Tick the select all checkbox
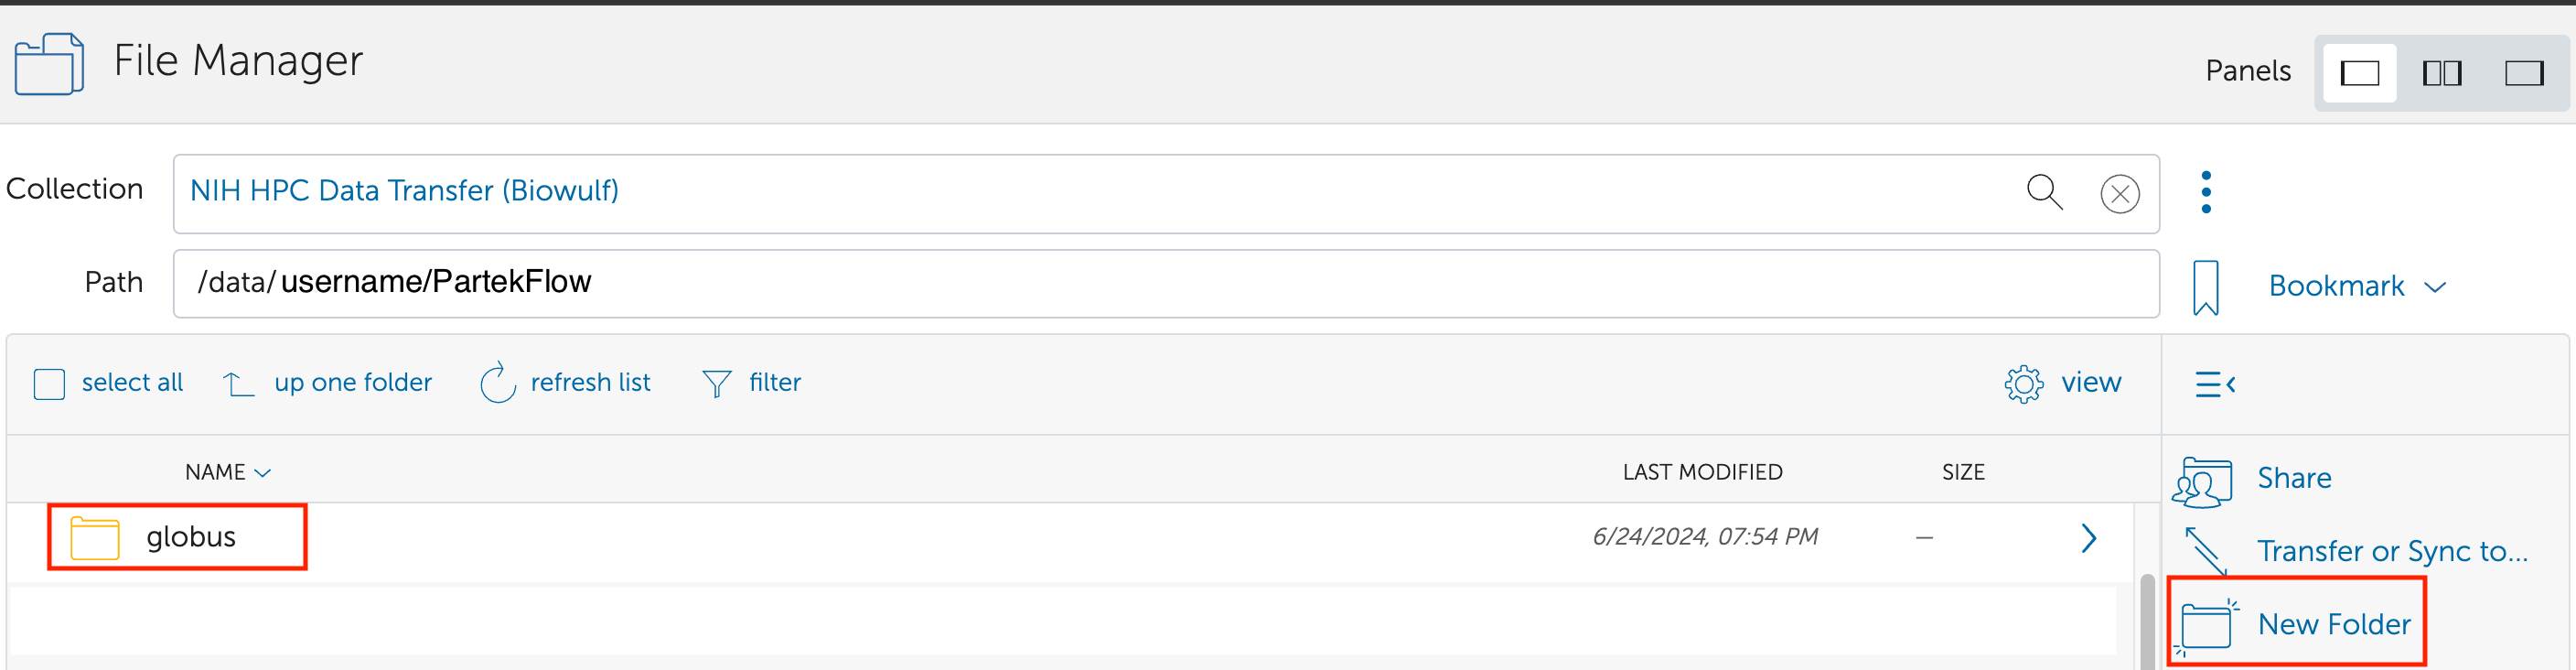This screenshot has height=670, width=2576. (x=49, y=384)
